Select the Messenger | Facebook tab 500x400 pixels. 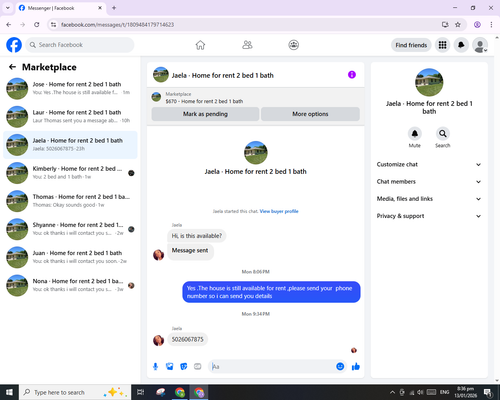pos(60,8)
